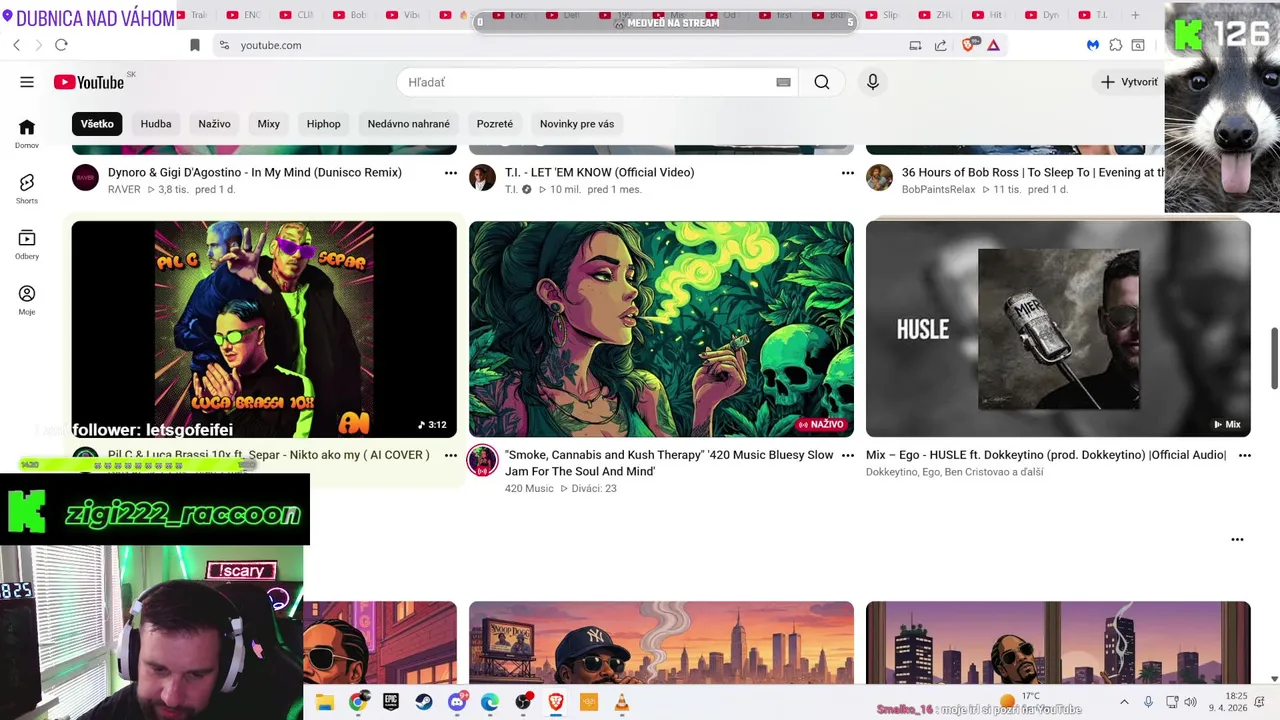Select the Mixy filter chip
This screenshot has width=1280, height=720.
(x=268, y=124)
